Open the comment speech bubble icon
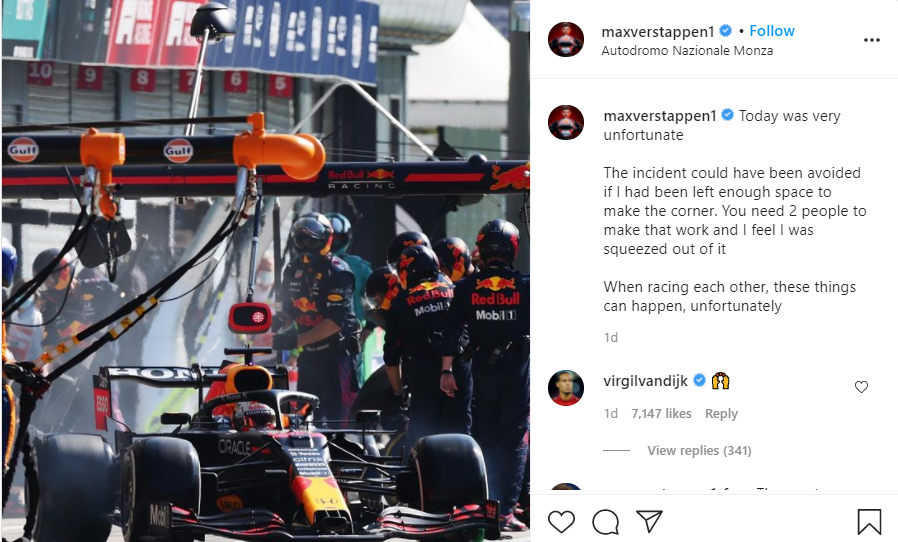The height and width of the screenshot is (542, 898). (x=605, y=521)
